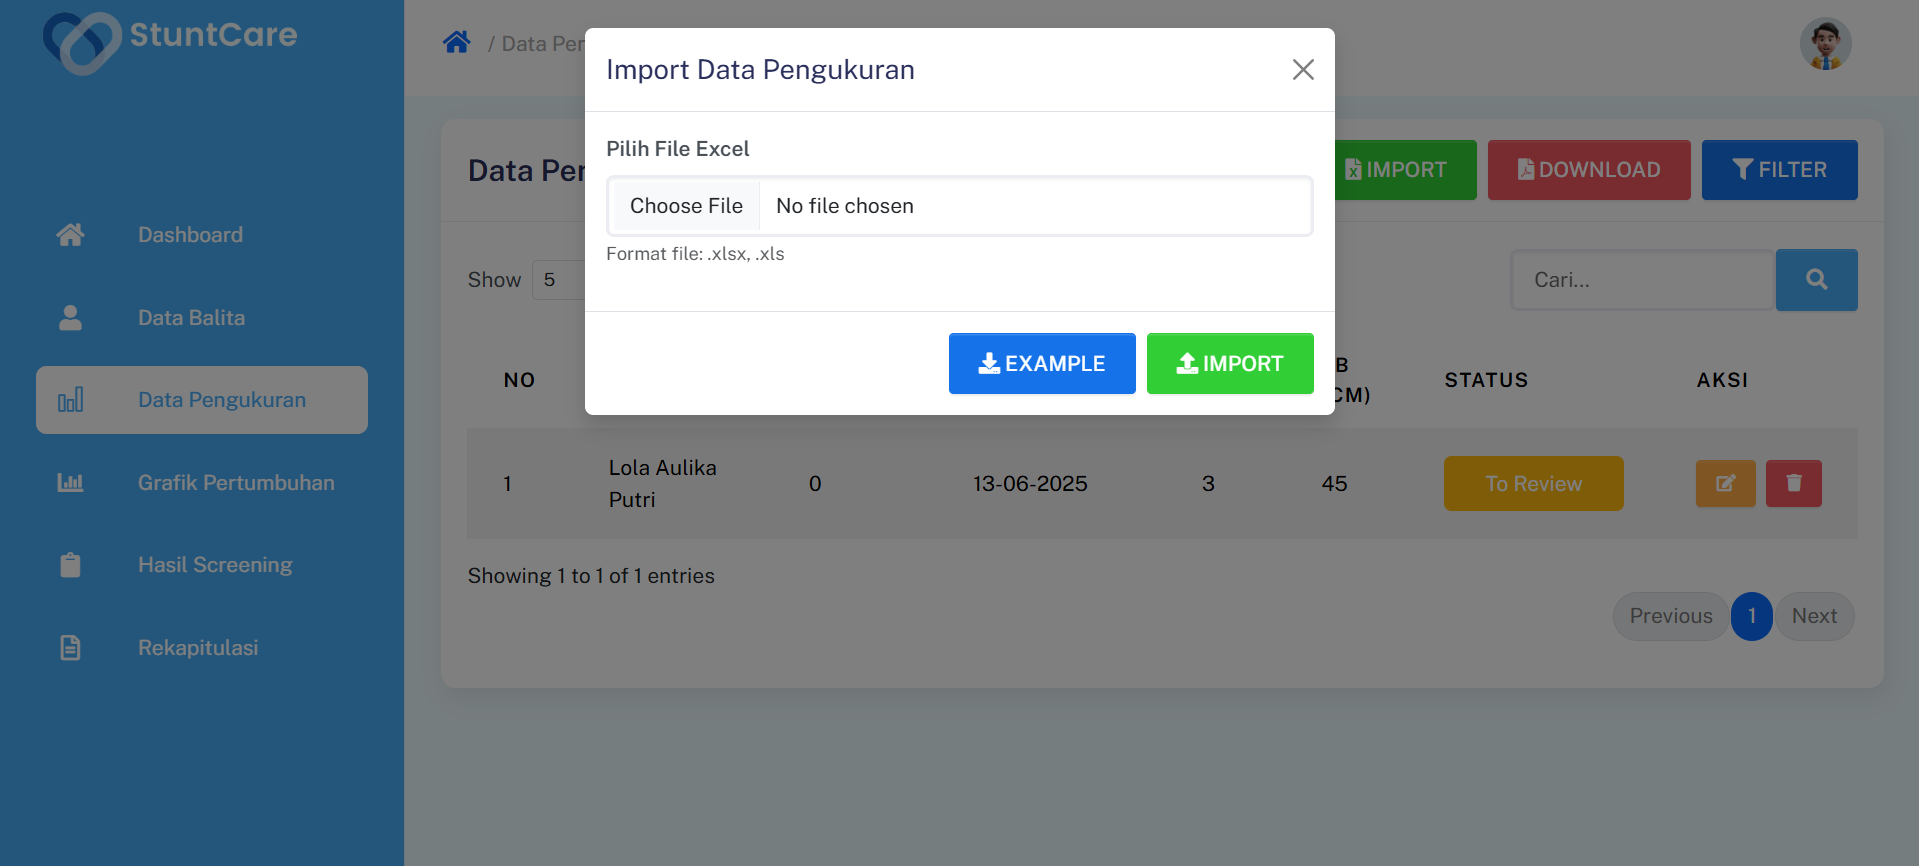Screen dimensions: 1919x866
Task: Click the Rekapitulasi document icon
Action: tap(70, 648)
